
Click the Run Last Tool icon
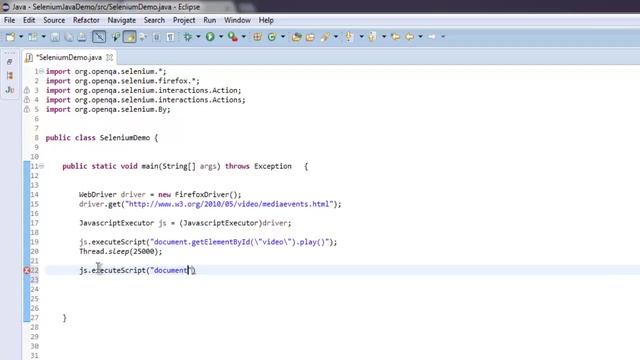[233, 37]
